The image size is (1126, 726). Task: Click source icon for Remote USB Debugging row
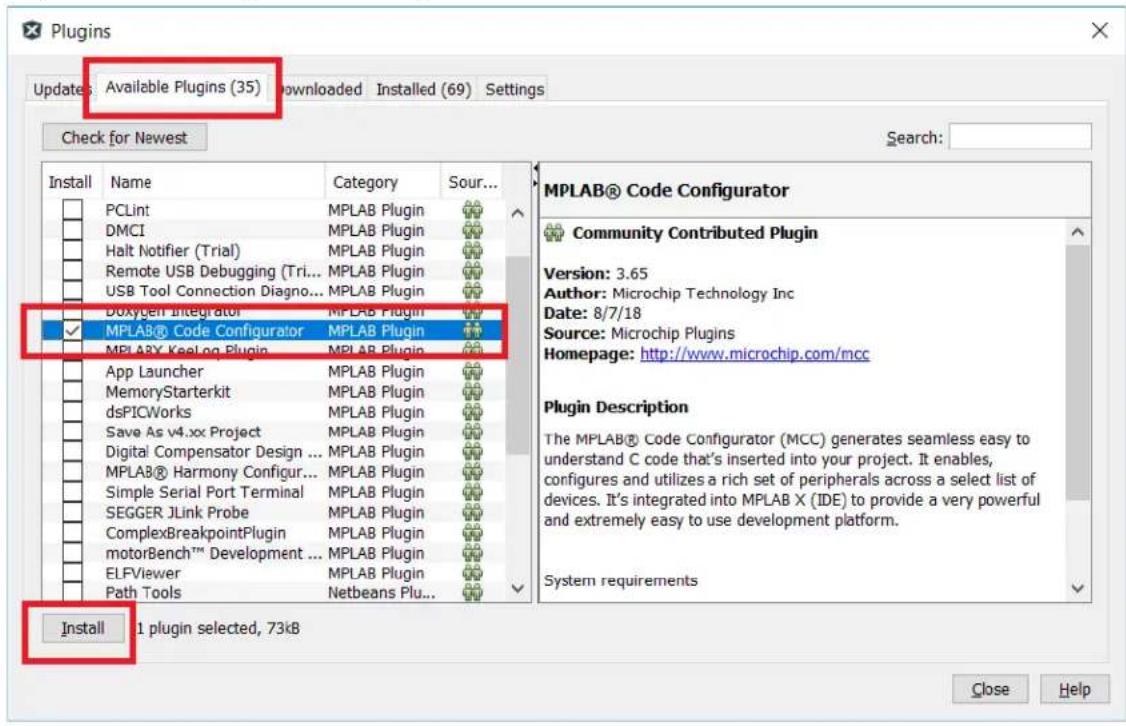pos(473,271)
